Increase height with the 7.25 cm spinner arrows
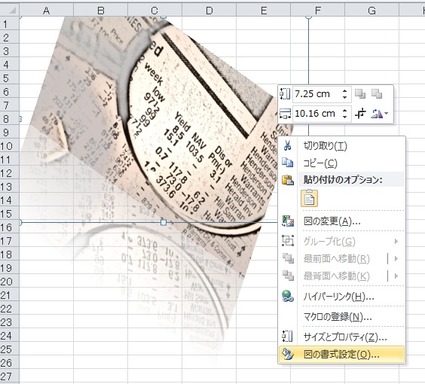Image resolution: width=425 pixels, height=384 pixels. point(345,91)
